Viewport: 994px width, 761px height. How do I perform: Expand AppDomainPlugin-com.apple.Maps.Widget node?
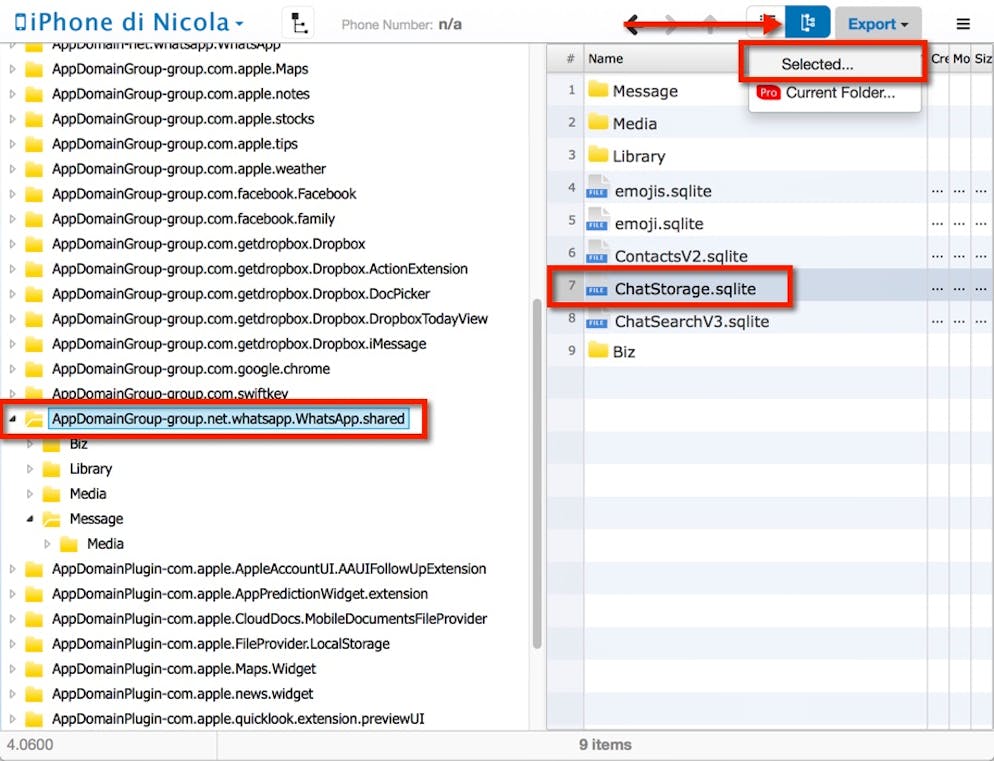click(x=12, y=668)
